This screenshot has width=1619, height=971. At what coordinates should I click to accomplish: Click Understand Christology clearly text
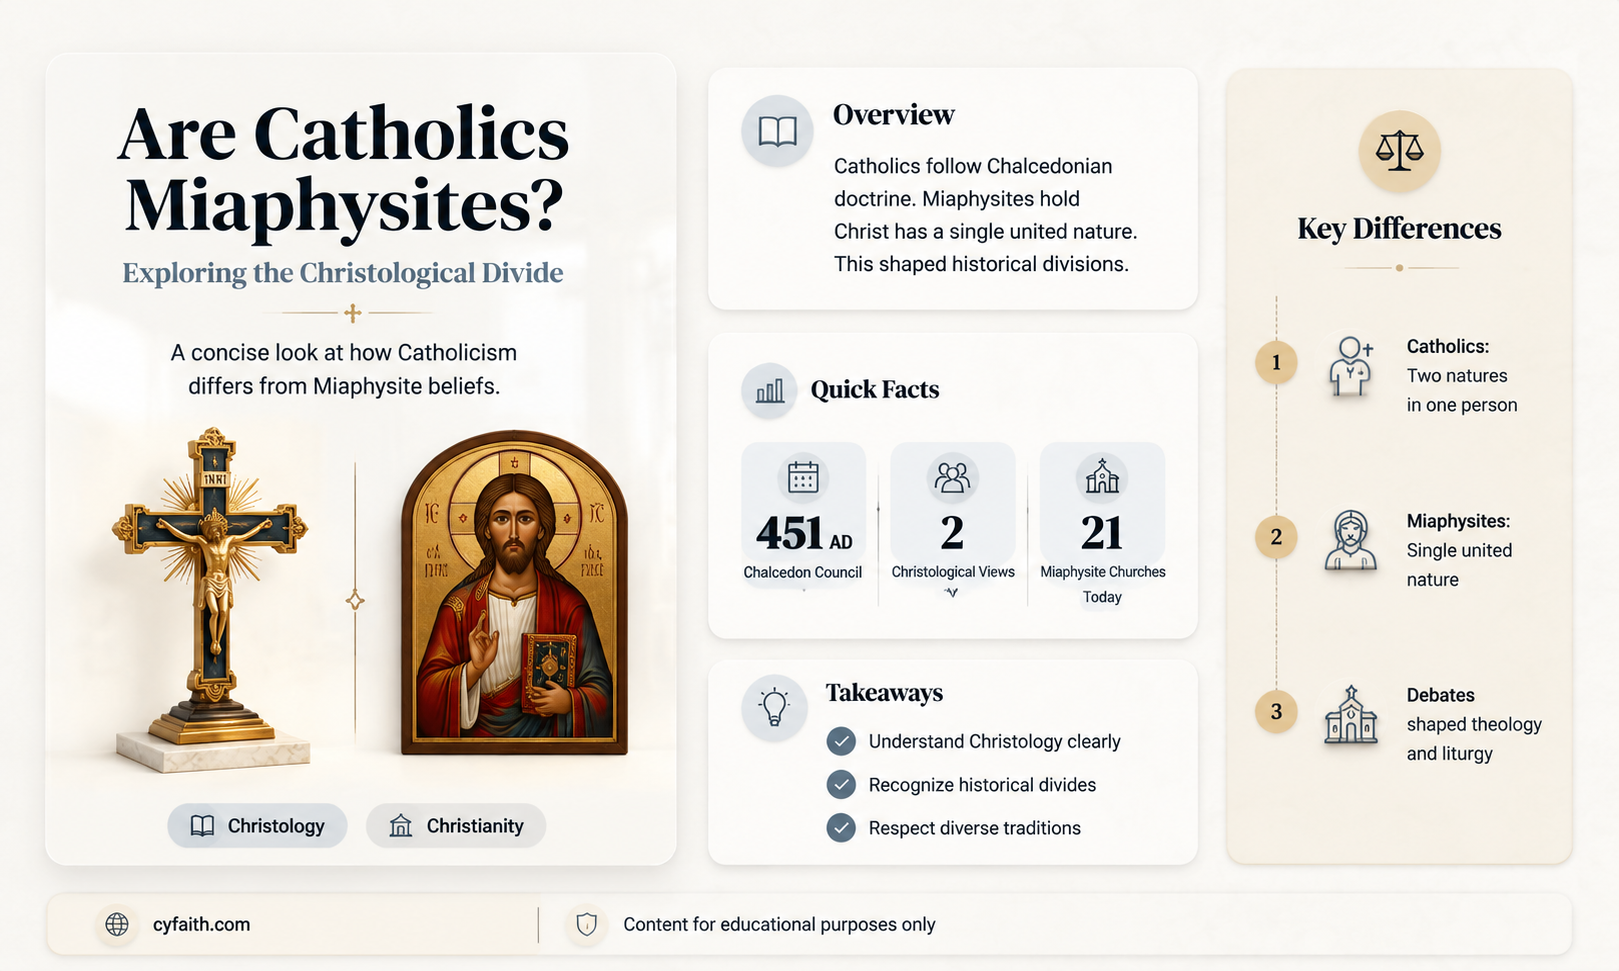pos(994,742)
